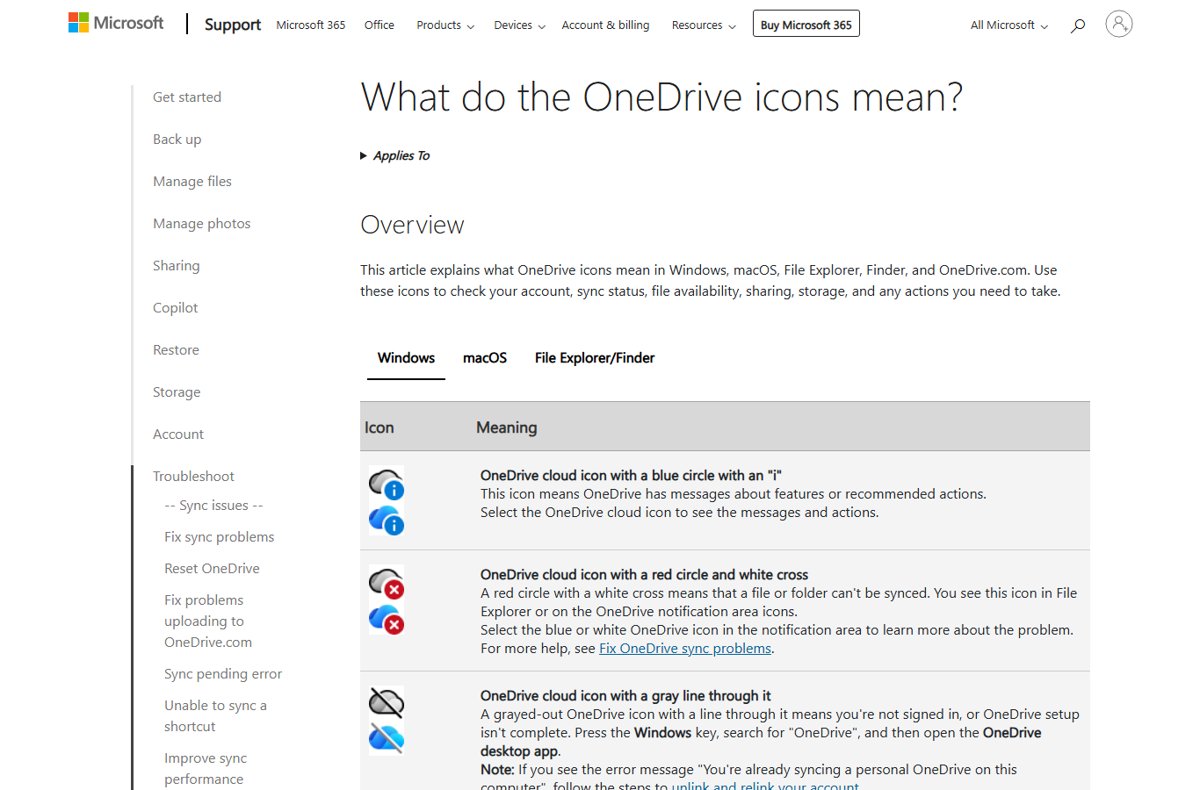Switch to the macOS tab
Viewport: 1200px width, 790px height.
[485, 358]
